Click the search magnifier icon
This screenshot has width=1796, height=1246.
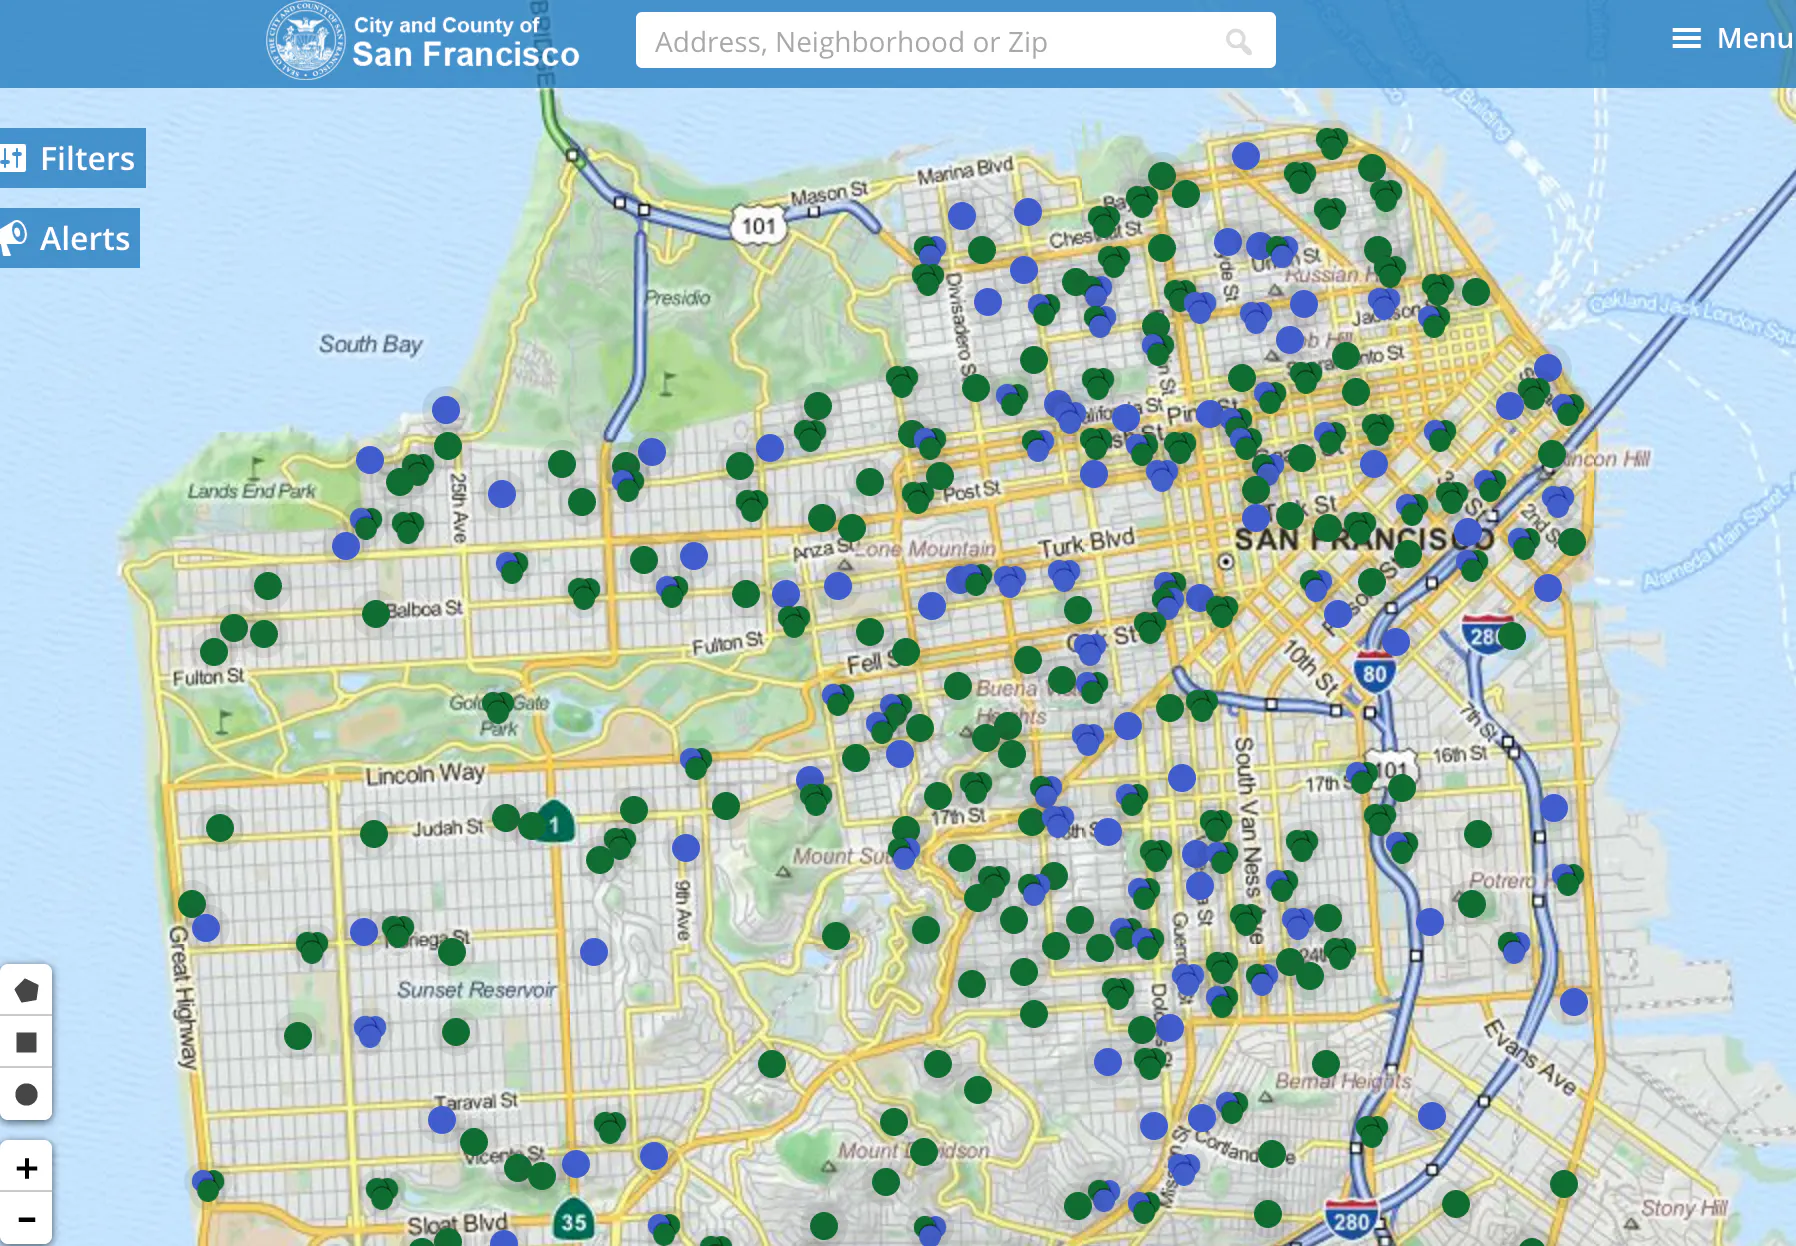click(1238, 41)
